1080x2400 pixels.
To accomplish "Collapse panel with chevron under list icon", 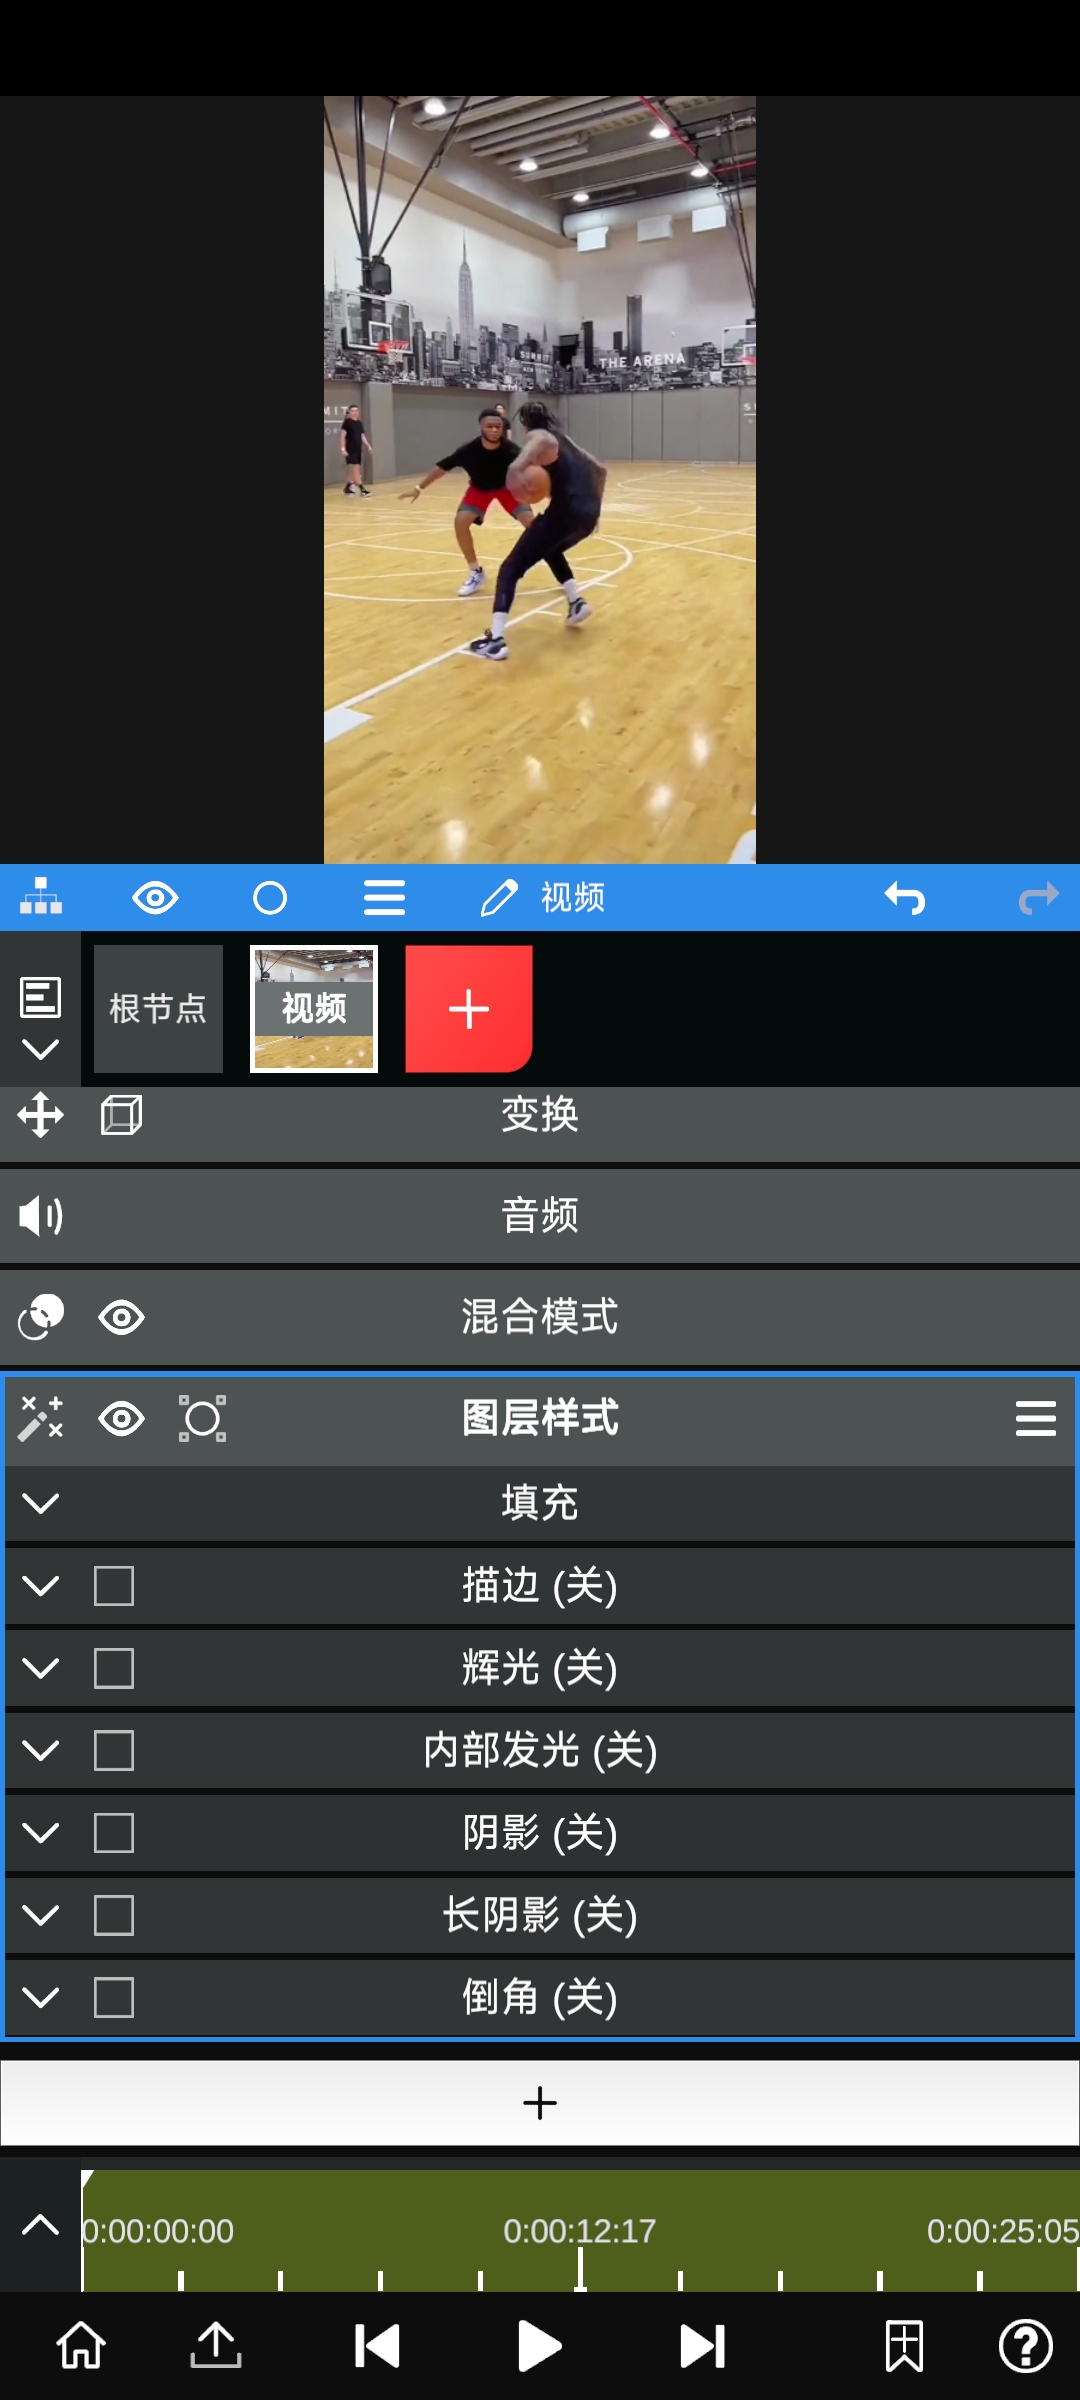I will [40, 1049].
